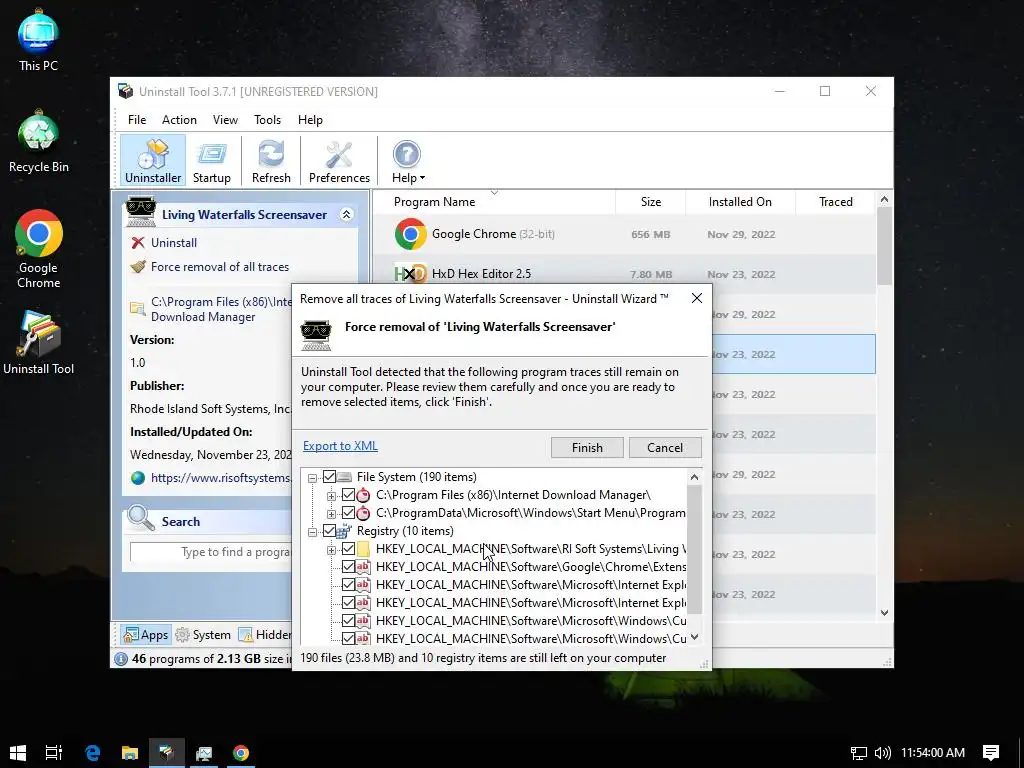Click the program list vertical scrollbar thumb
This screenshot has height=768, width=1024.
884,245
